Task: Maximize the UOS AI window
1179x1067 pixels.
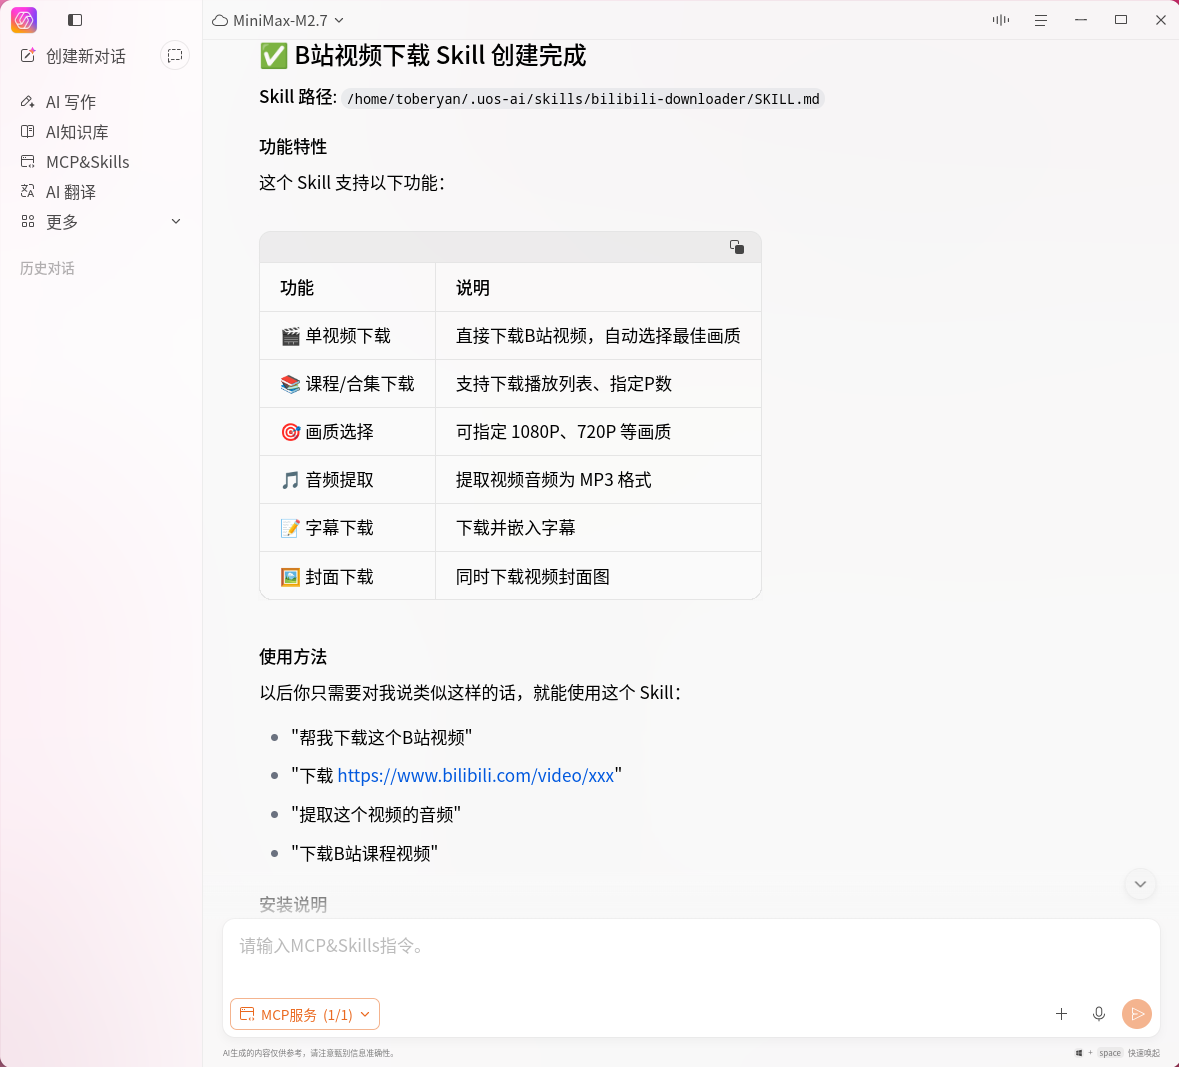Action: pyautogui.click(x=1121, y=20)
